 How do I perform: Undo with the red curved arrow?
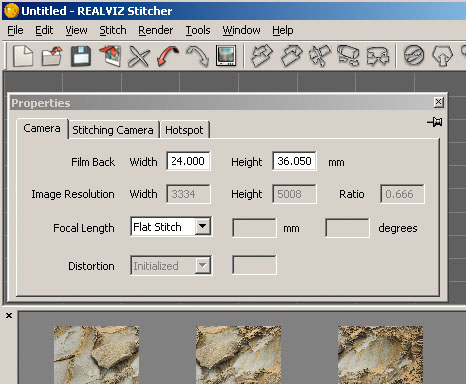pos(168,56)
